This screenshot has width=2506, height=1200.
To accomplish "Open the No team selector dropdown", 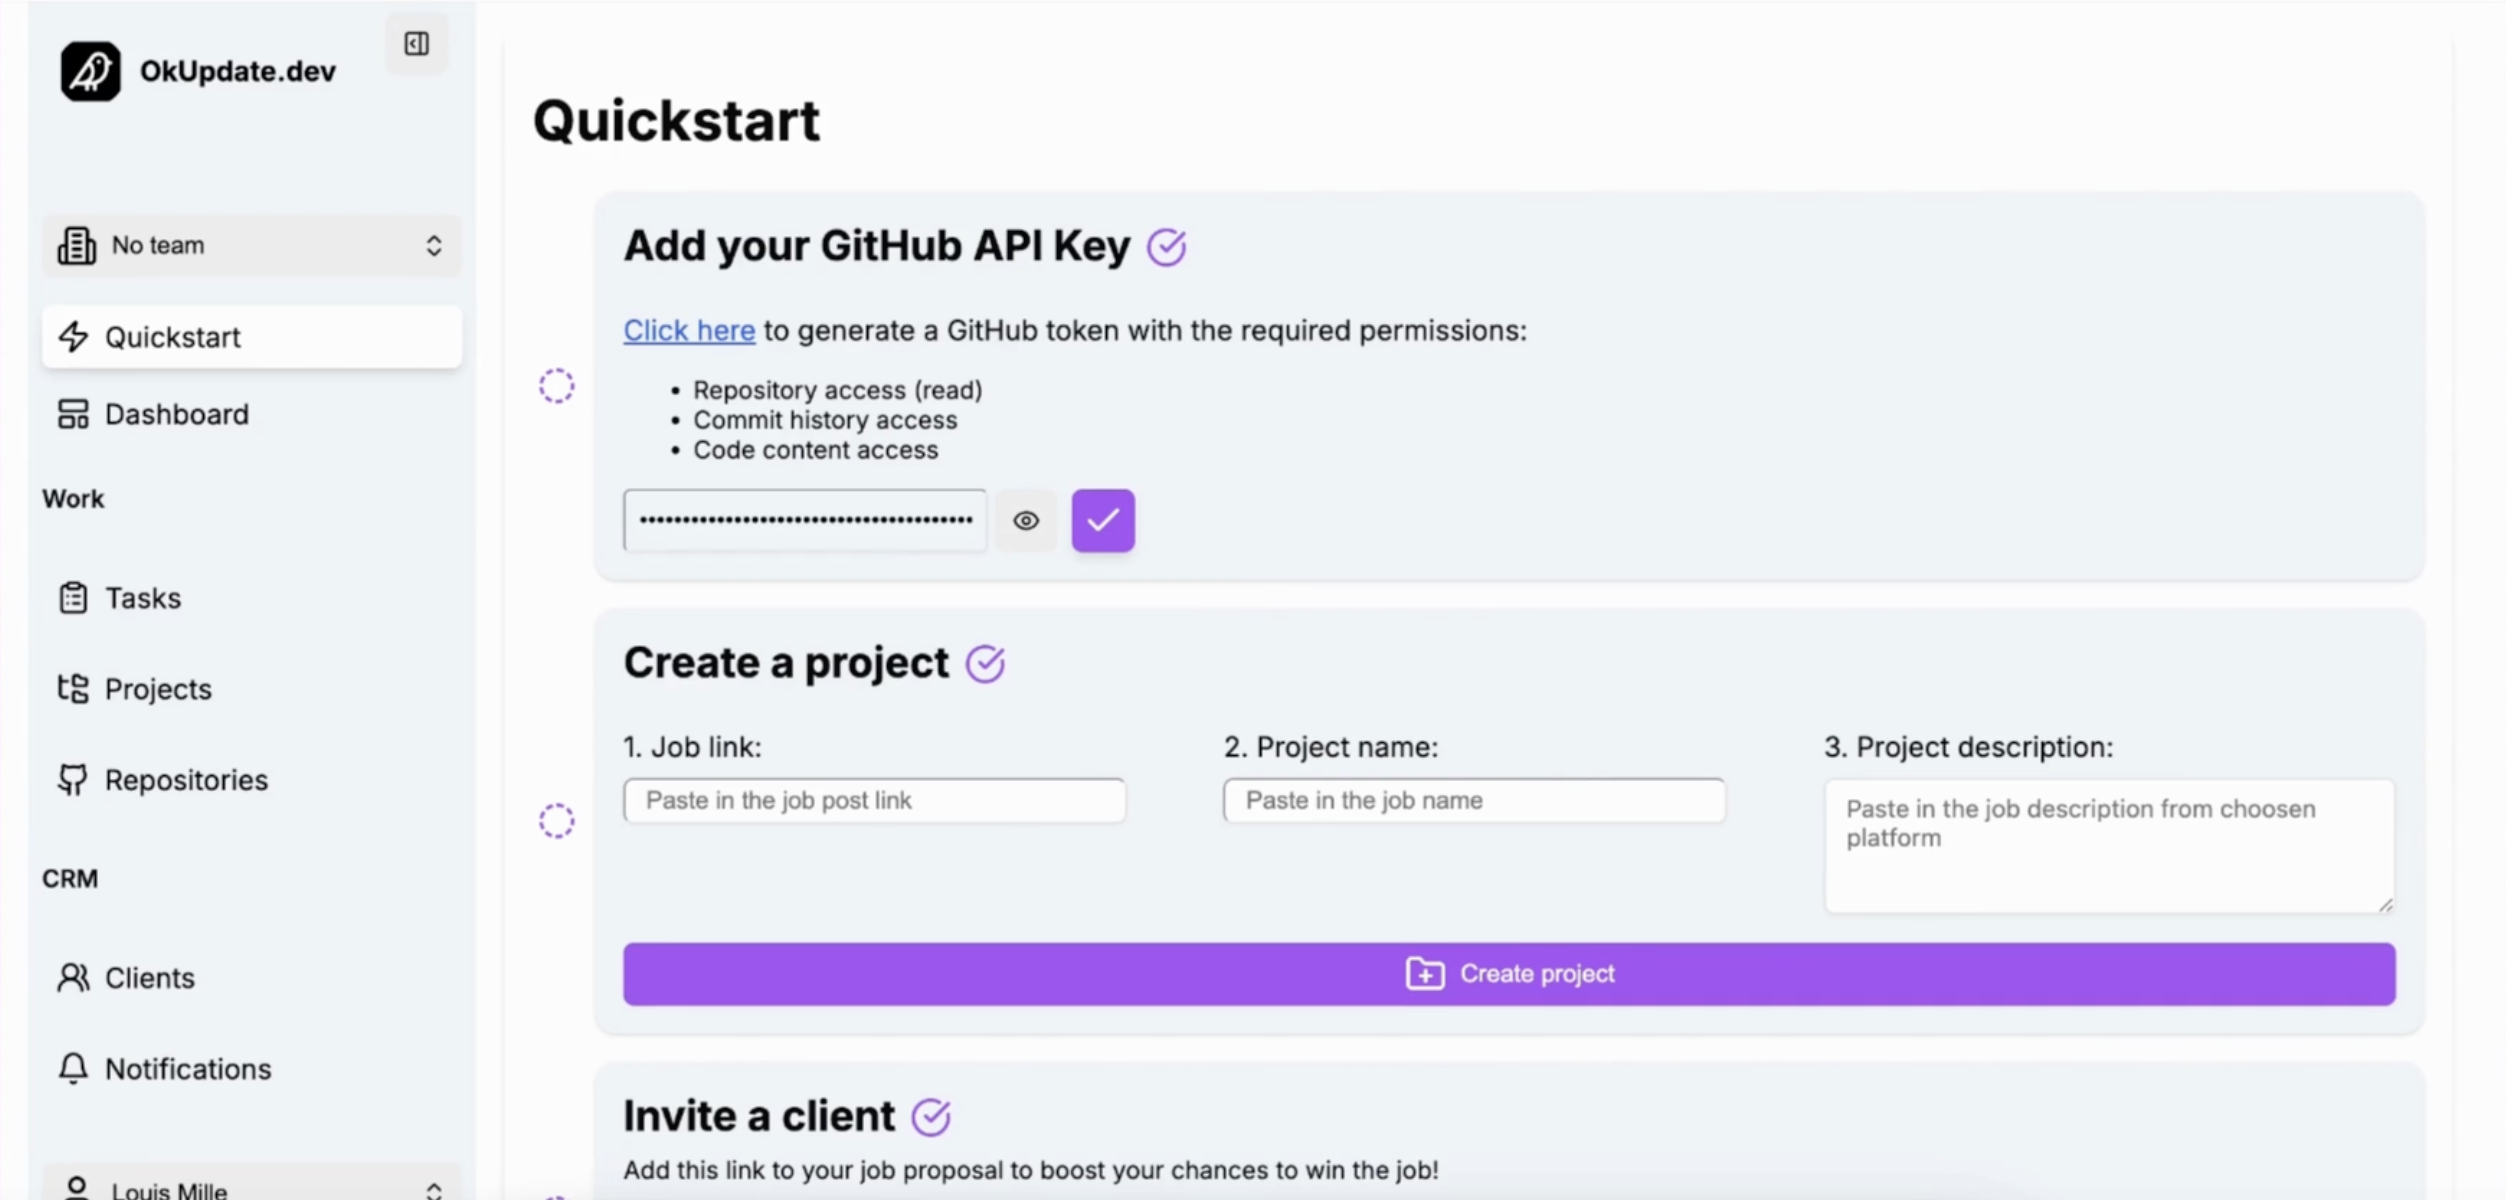I will 252,245.
